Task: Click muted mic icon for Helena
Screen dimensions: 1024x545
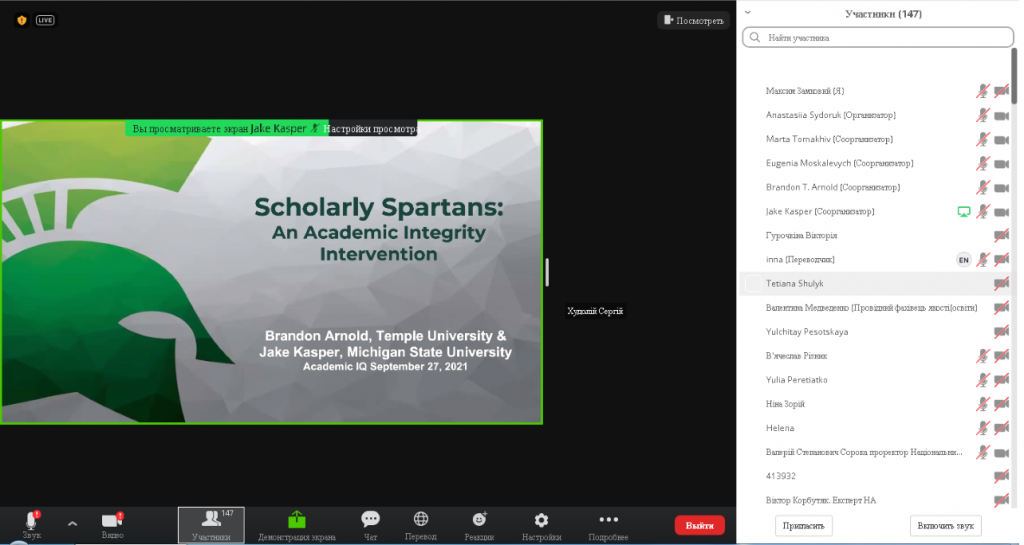Action: (983, 428)
